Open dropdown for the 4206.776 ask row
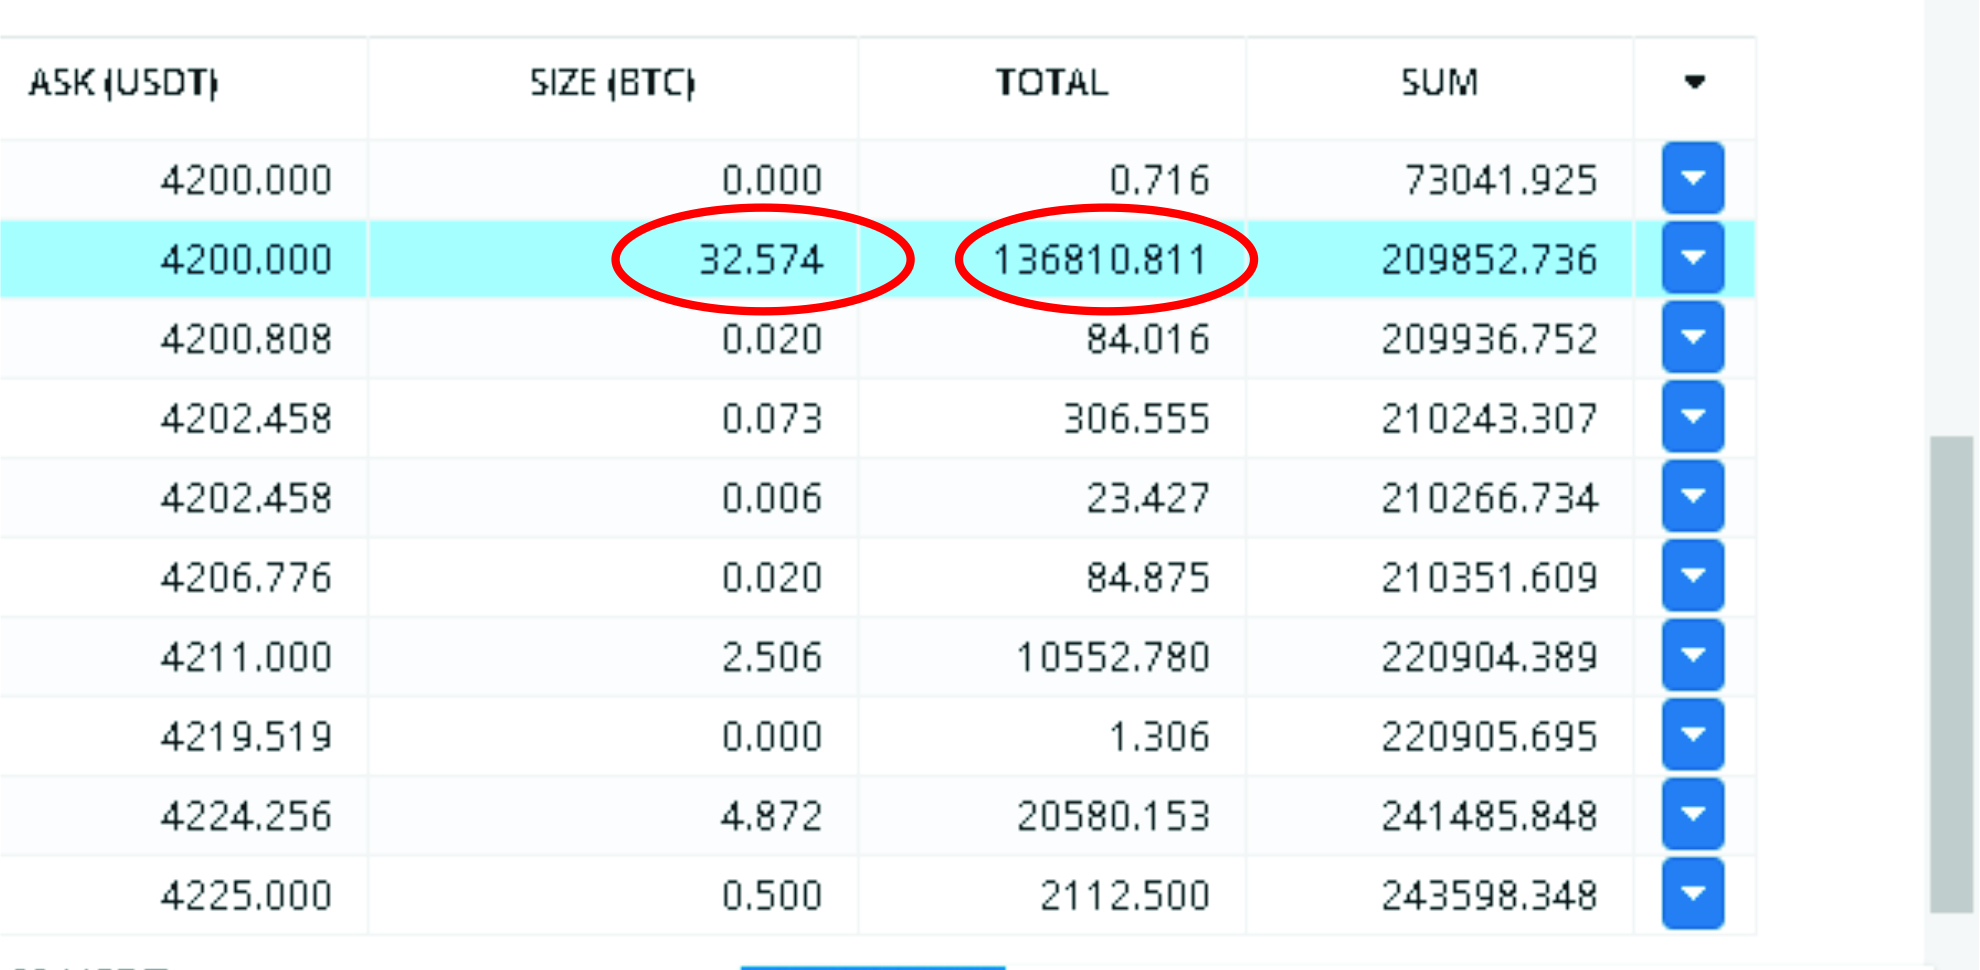 coord(1693,575)
